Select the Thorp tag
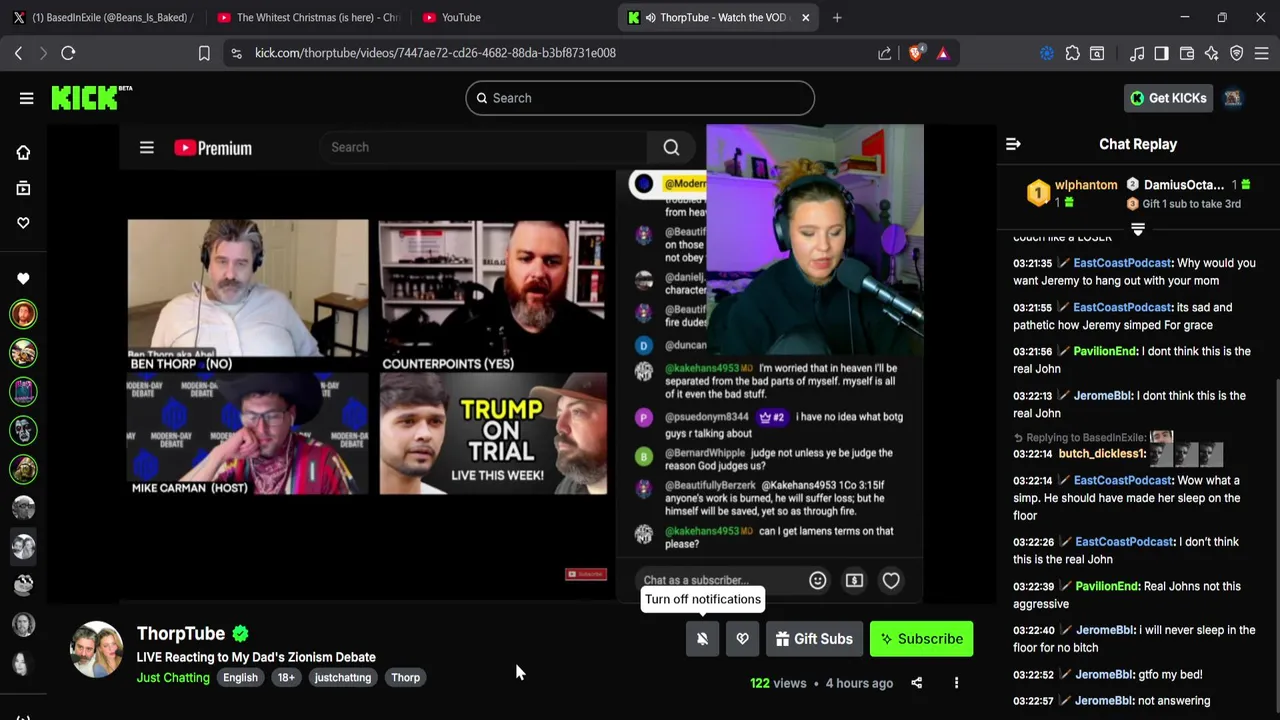This screenshot has height=720, width=1280. click(405, 677)
